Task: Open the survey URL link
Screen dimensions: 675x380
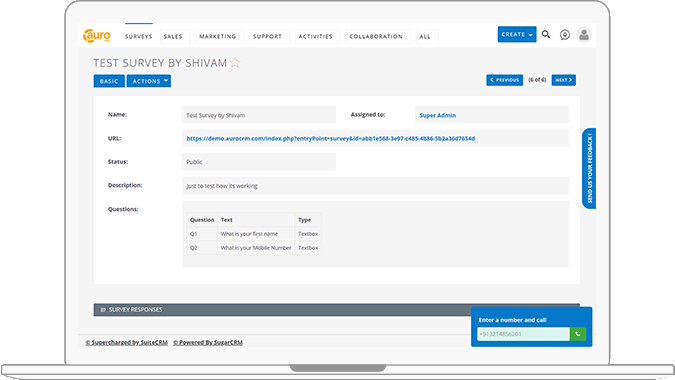Action: click(x=331, y=139)
